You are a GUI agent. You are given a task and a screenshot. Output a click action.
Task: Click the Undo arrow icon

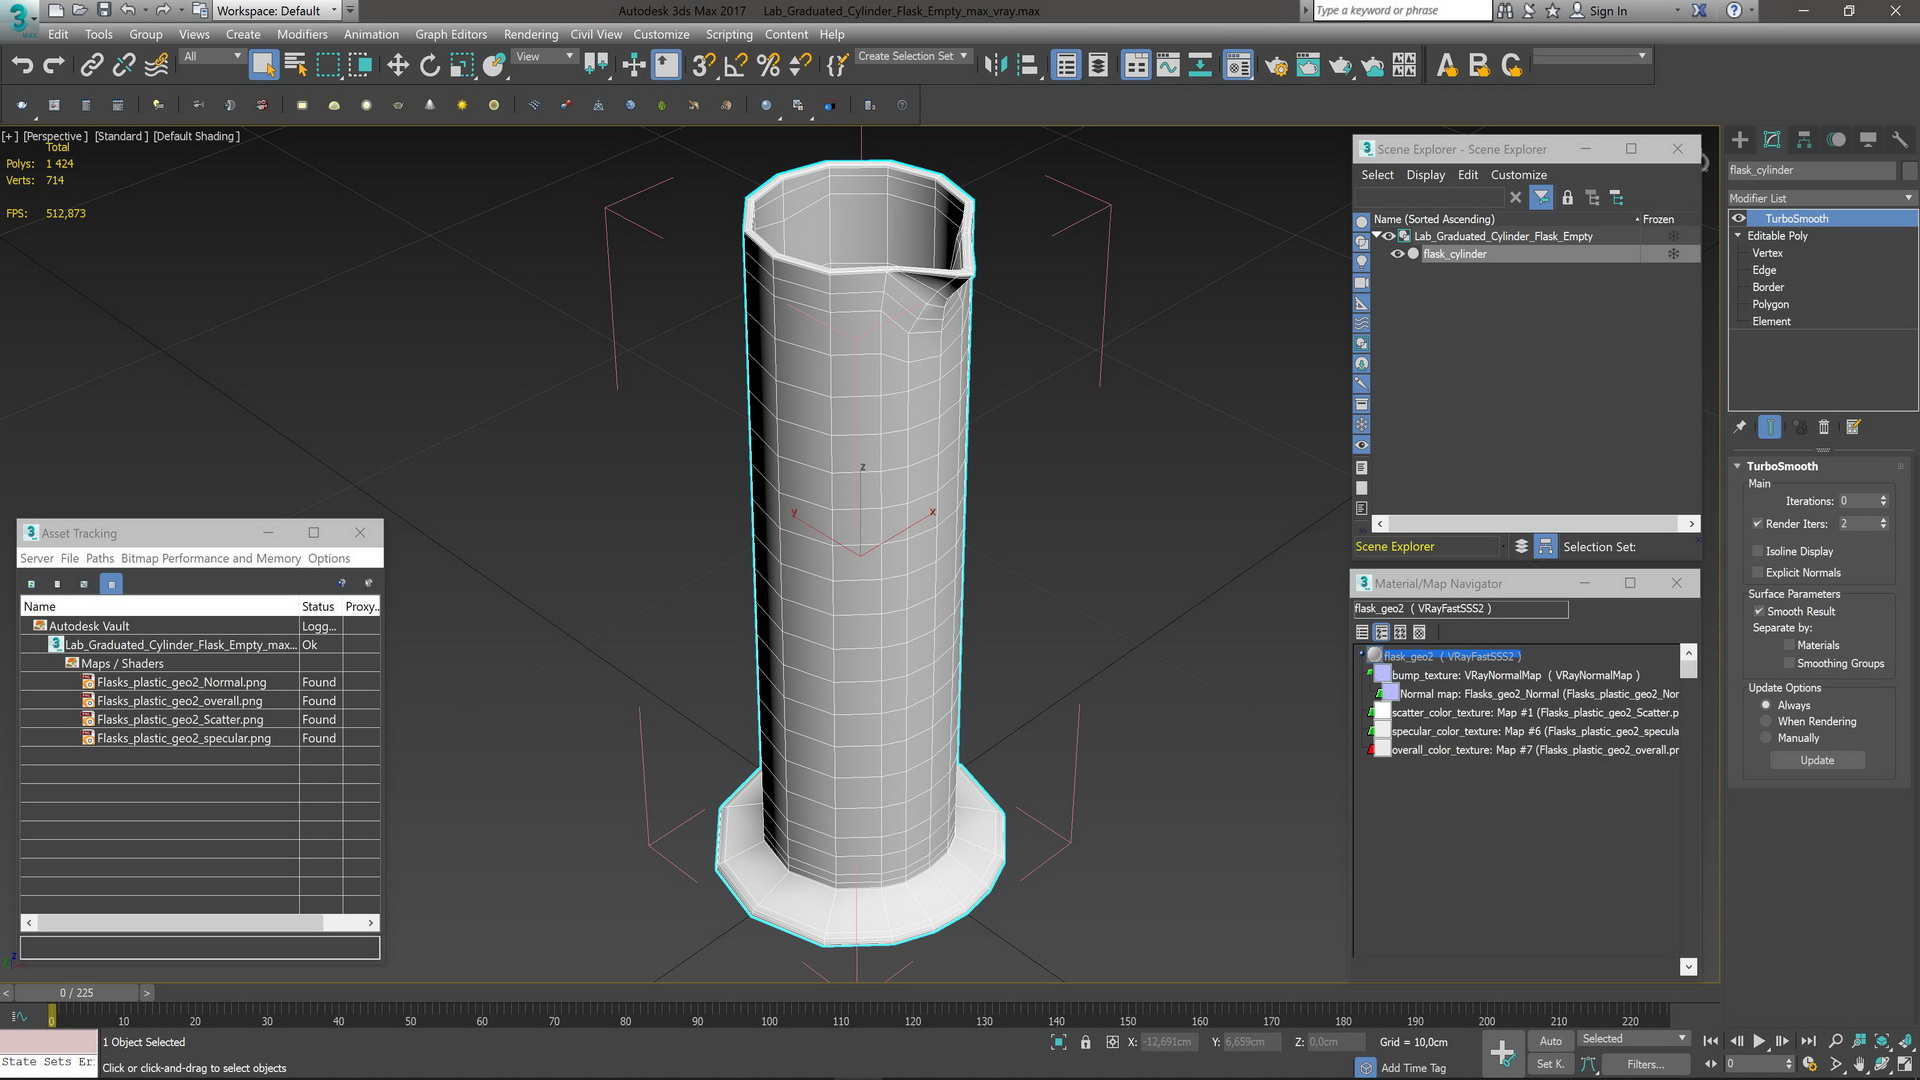22,66
